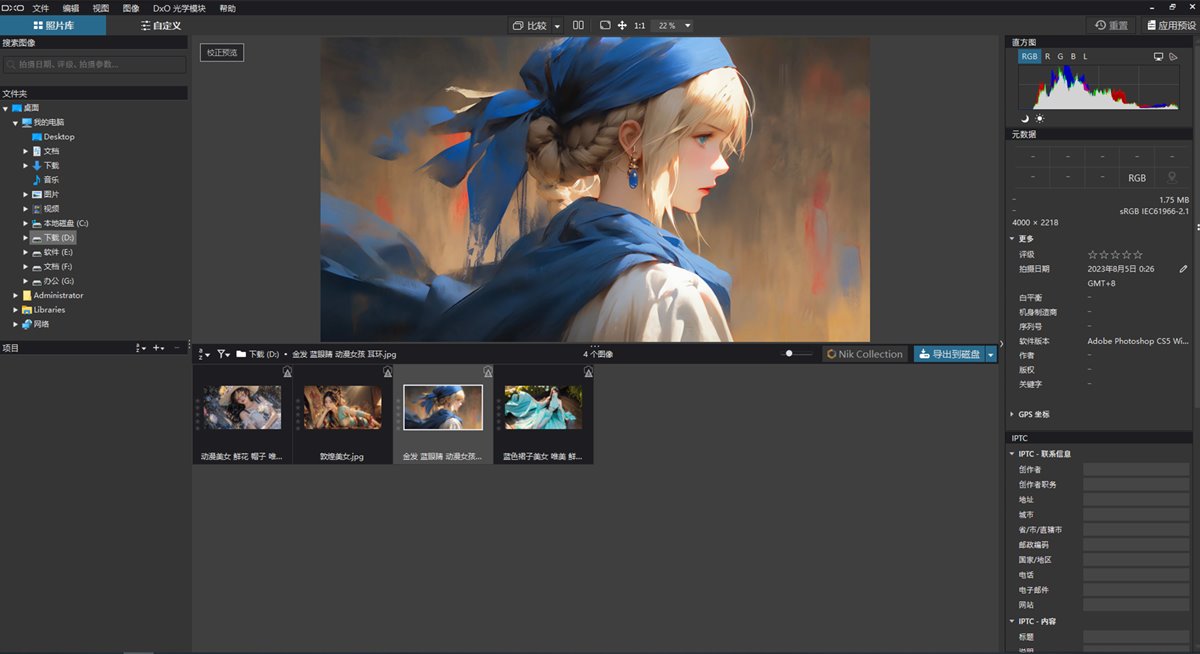Select the RGB histogram channel
This screenshot has height=654, width=1200.
[x=1029, y=57]
